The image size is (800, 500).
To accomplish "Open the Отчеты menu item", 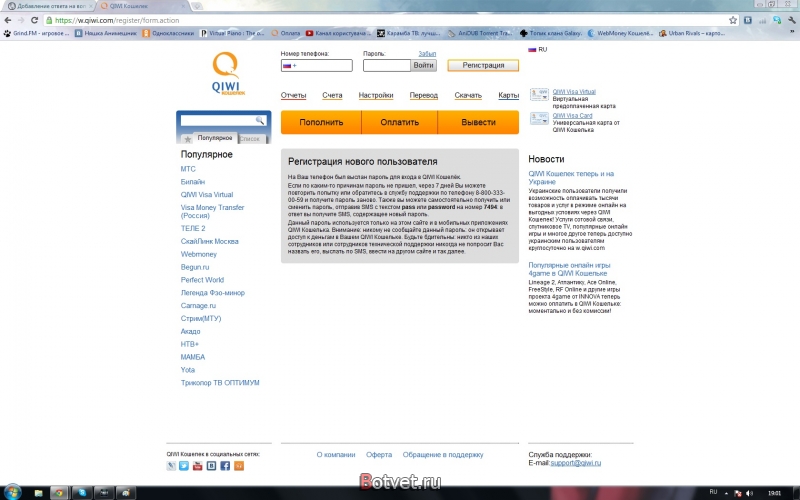I will click(293, 95).
